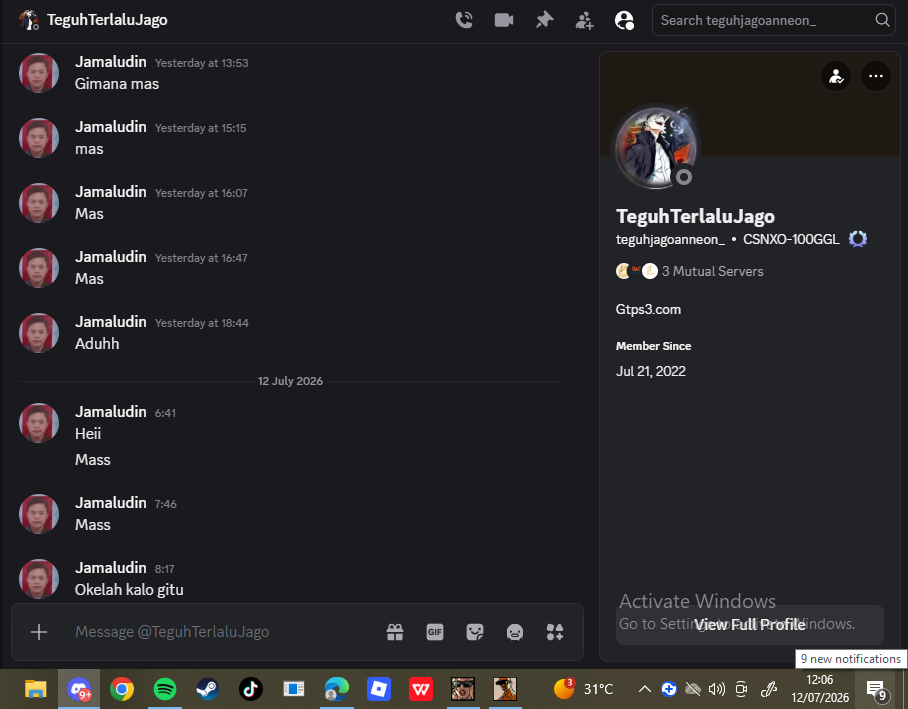The height and width of the screenshot is (709, 908).
Task: Add friends to this DM
Action: point(584,20)
